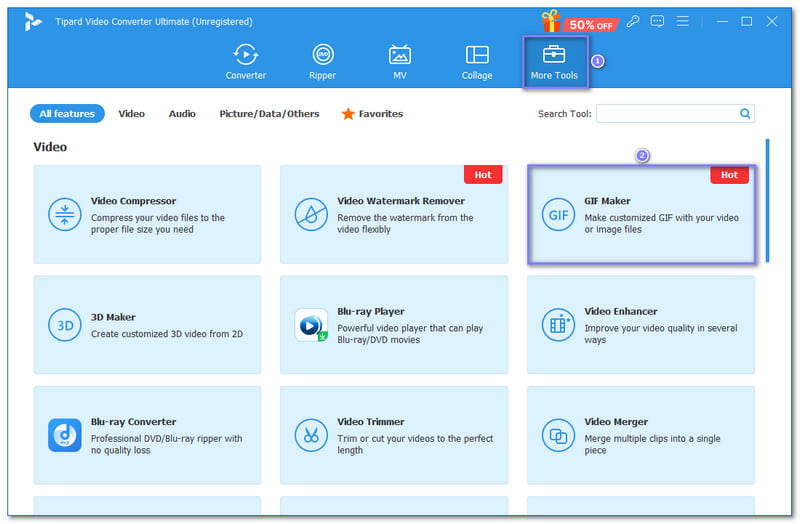
Task: Open the Video Enhancer title
Action: pos(621,312)
